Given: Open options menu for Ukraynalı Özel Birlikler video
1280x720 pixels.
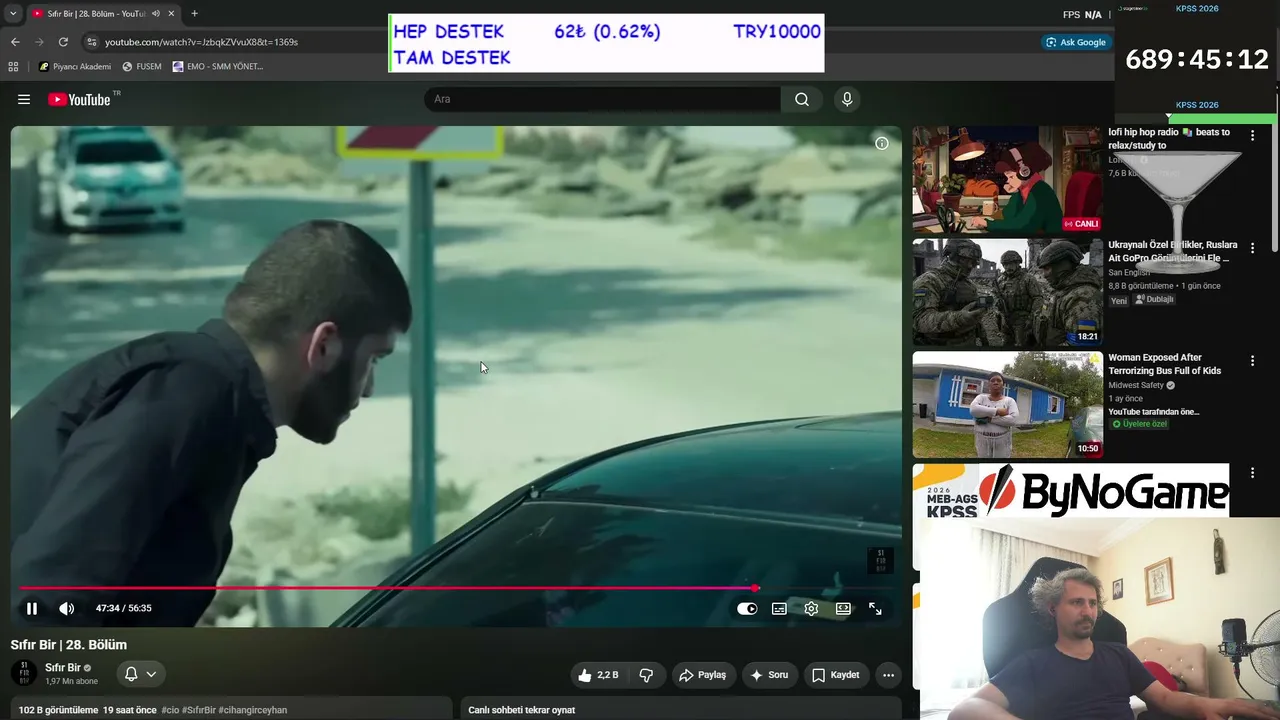Looking at the screenshot, I should coord(1252,248).
